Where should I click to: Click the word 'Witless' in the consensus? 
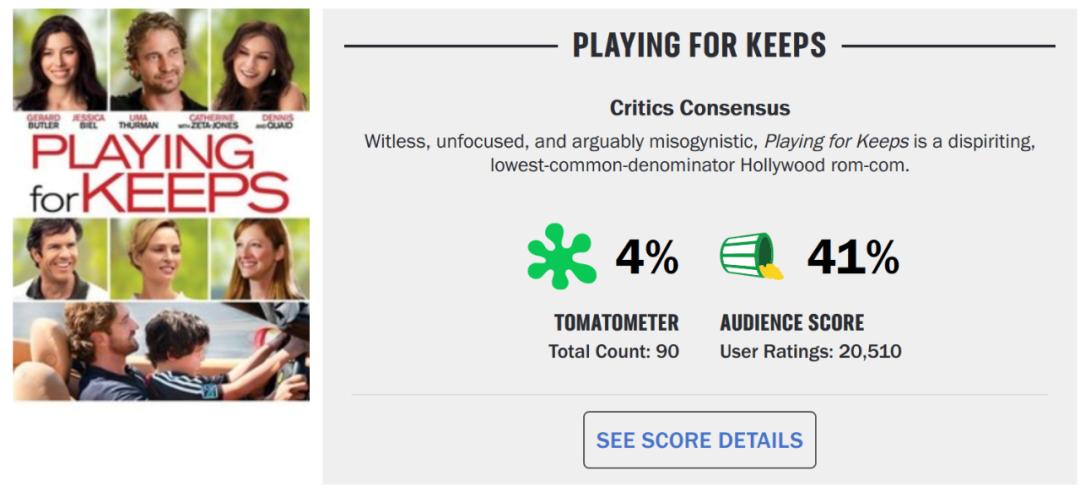(395, 142)
